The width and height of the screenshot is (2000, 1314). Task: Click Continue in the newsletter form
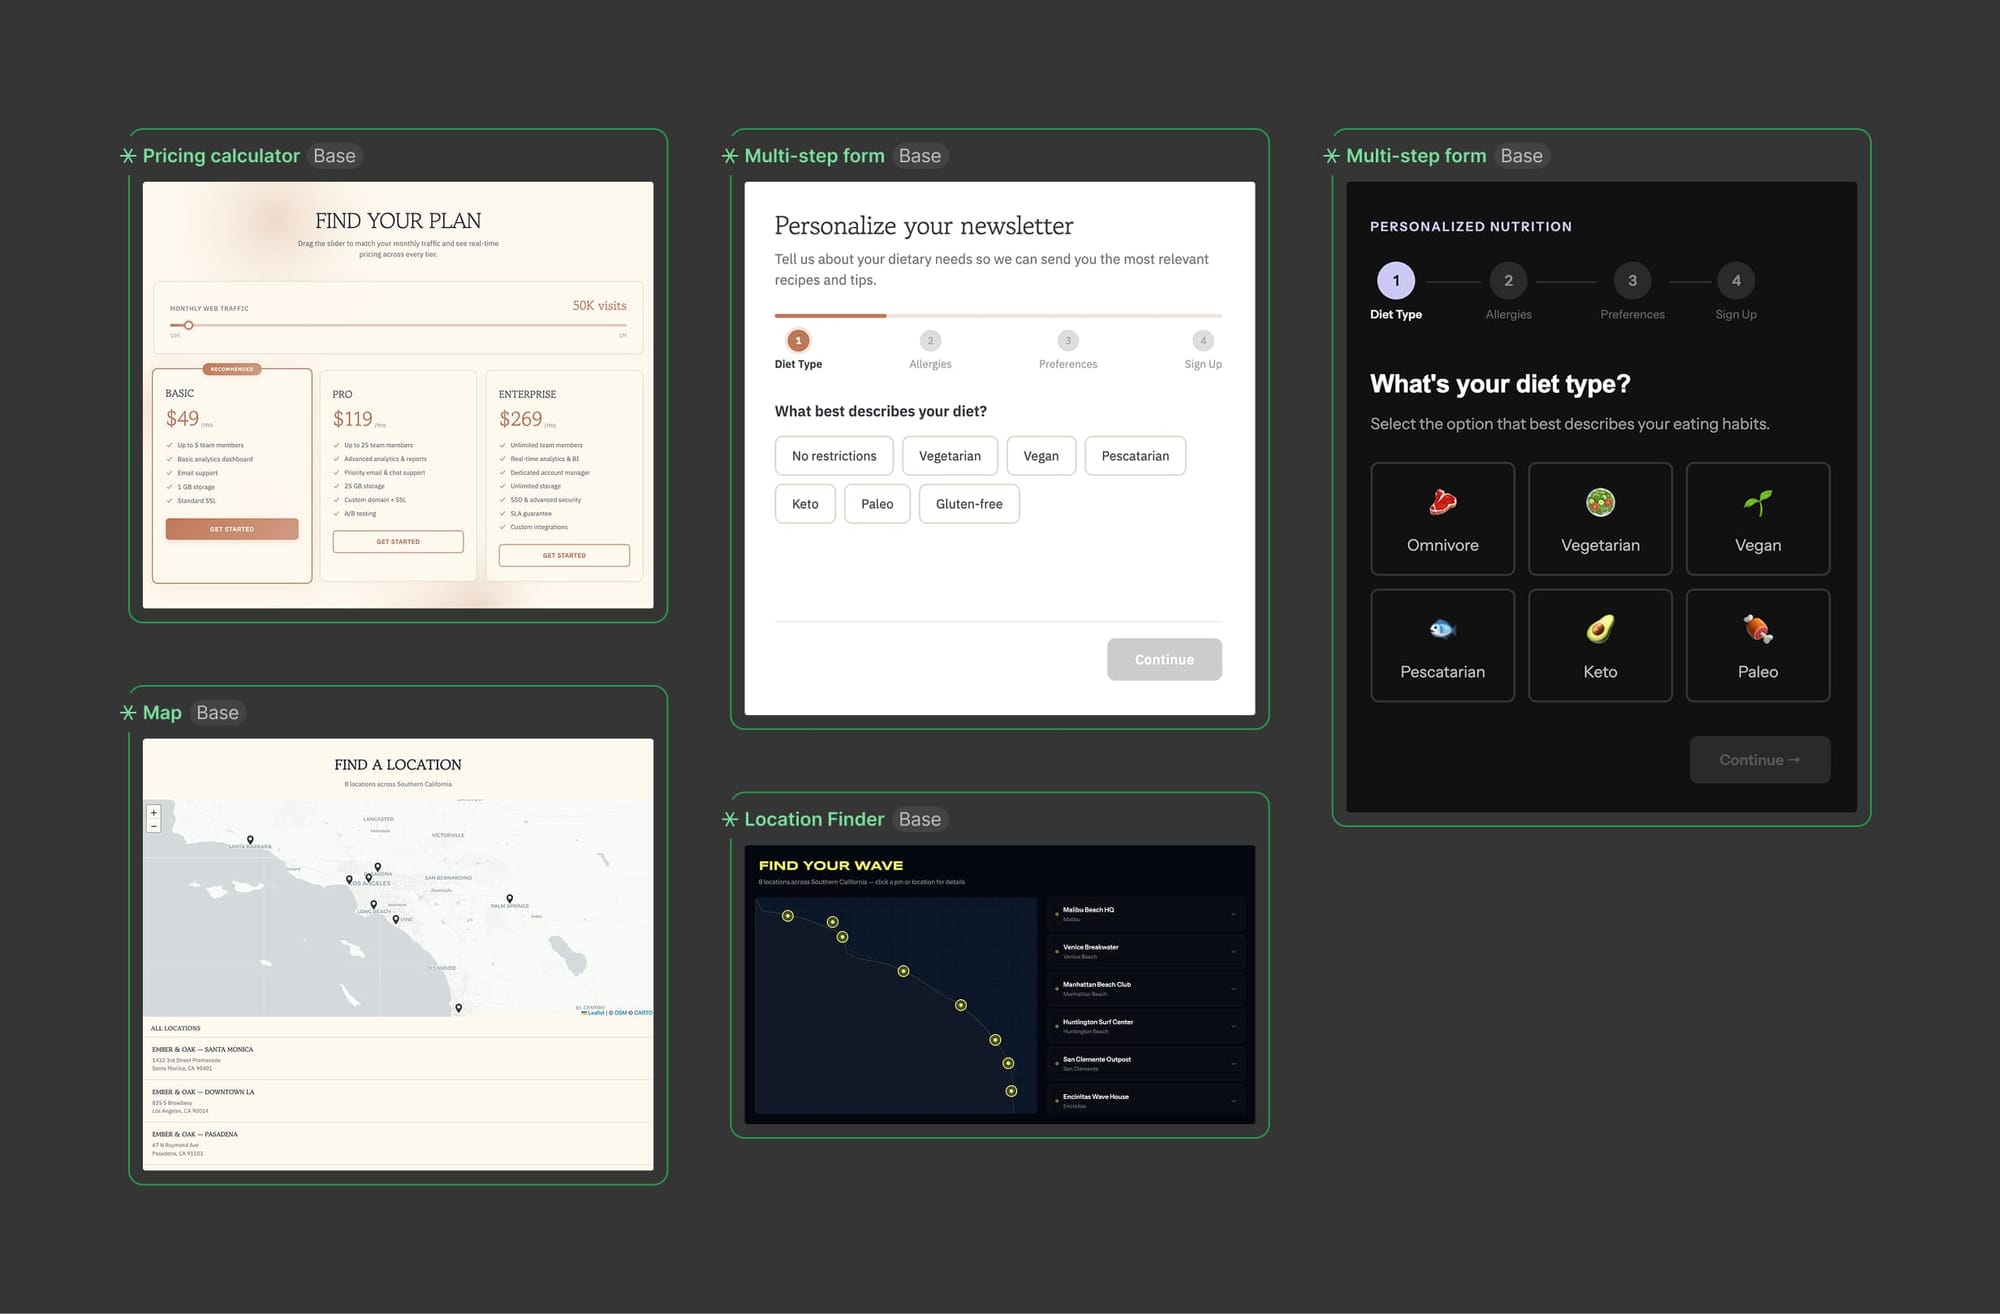[x=1164, y=660]
